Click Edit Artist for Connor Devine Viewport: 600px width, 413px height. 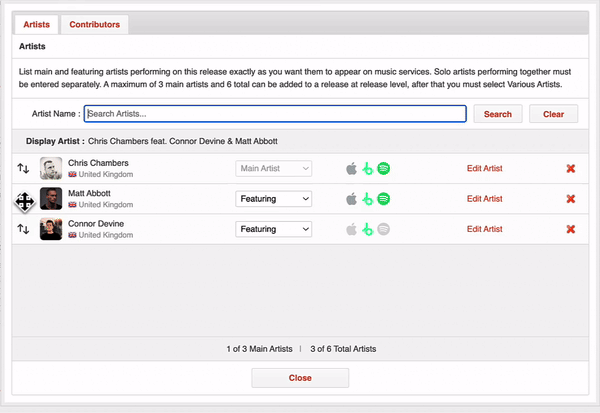coord(484,229)
